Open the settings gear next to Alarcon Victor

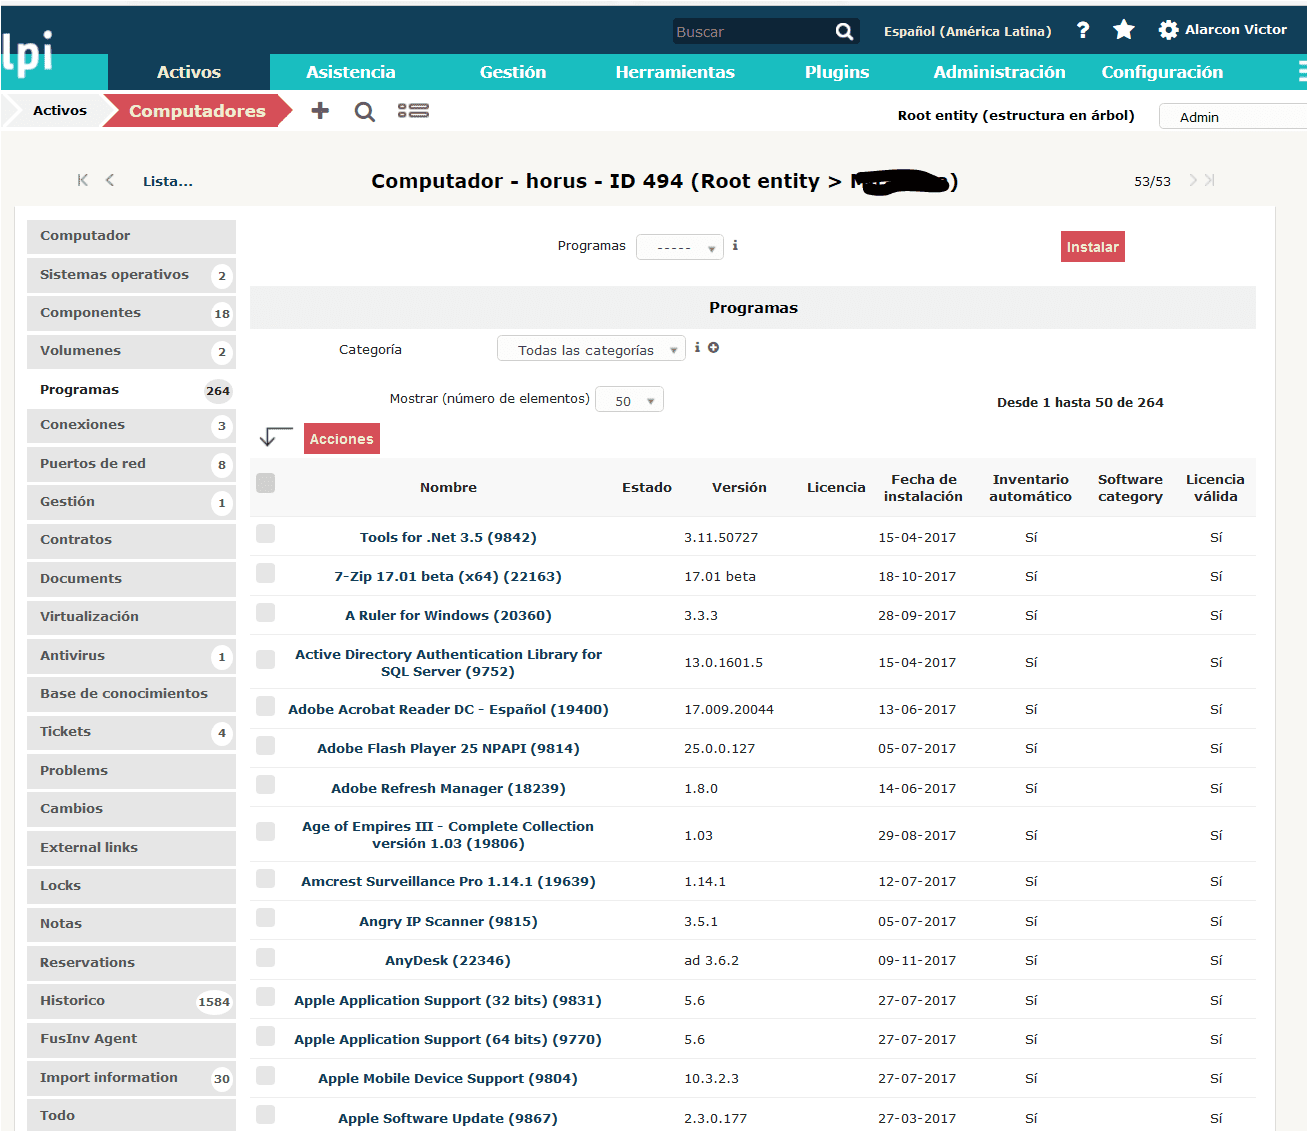point(1168,30)
